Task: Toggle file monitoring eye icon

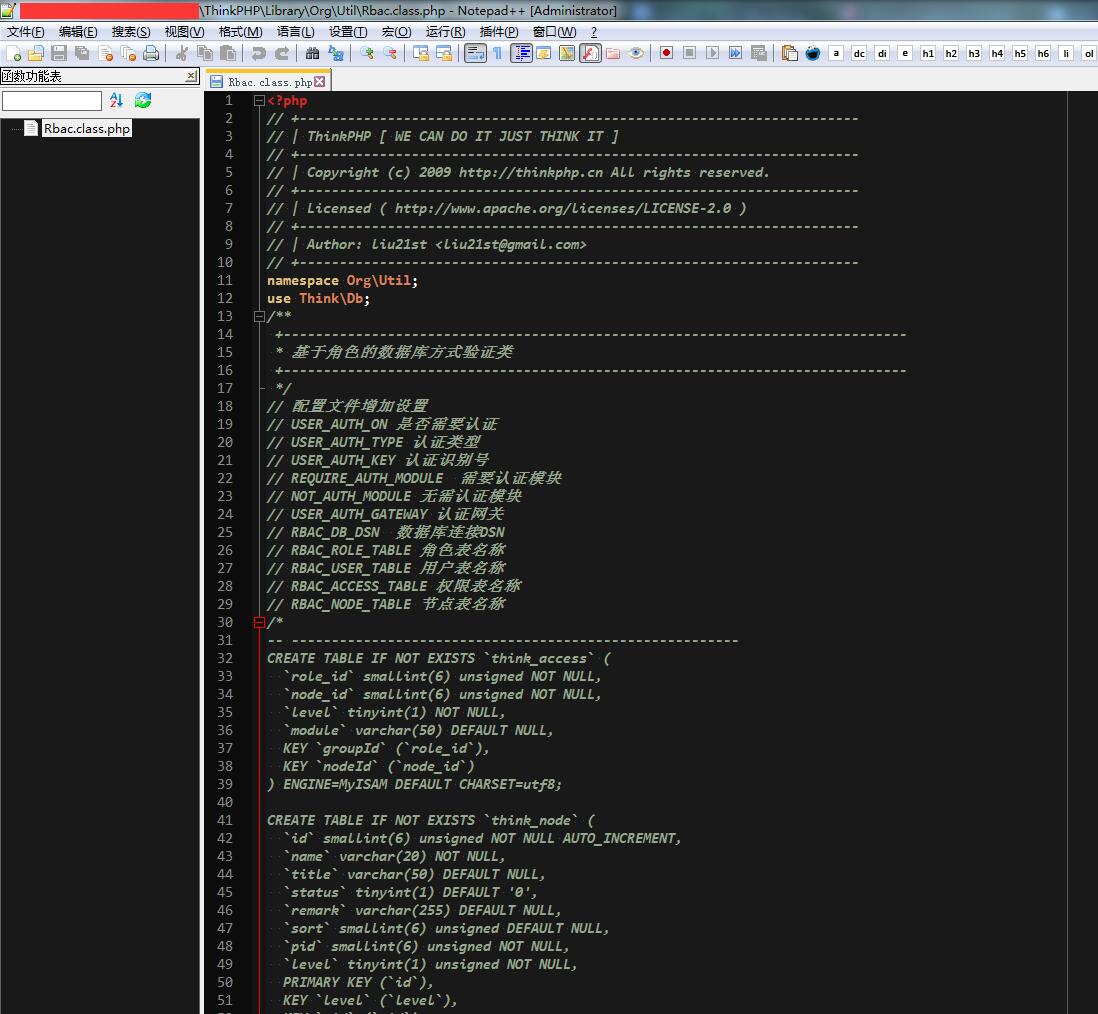Action: coord(637,53)
